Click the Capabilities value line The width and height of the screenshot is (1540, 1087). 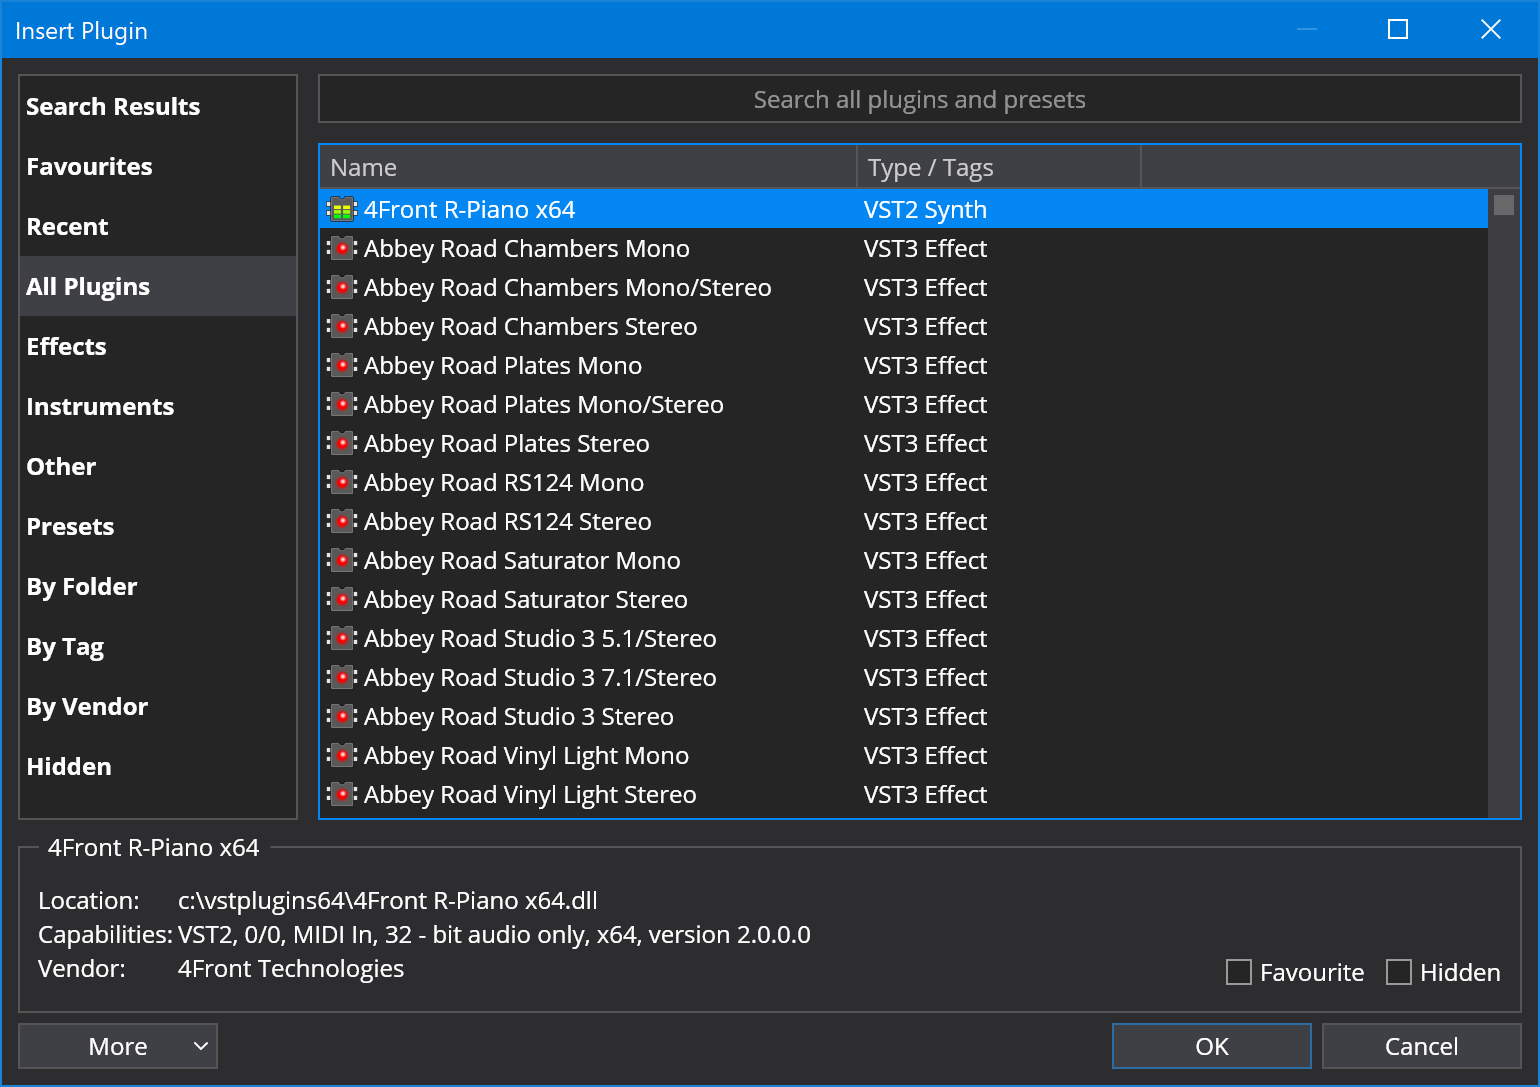pos(494,934)
